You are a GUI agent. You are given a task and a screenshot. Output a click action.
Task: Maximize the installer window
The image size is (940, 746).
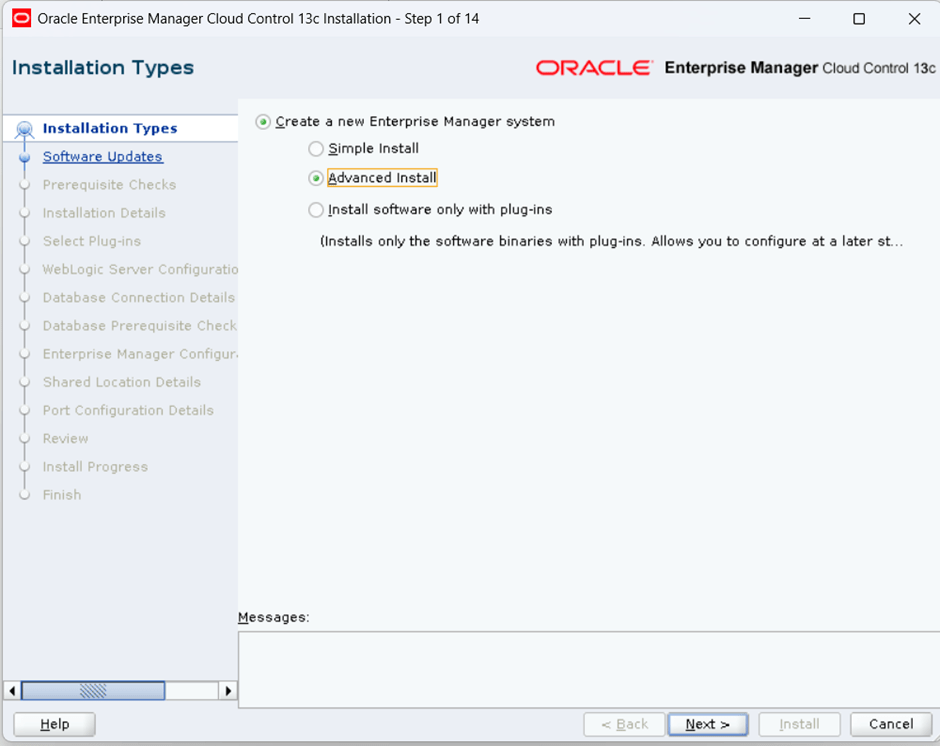tap(858, 19)
